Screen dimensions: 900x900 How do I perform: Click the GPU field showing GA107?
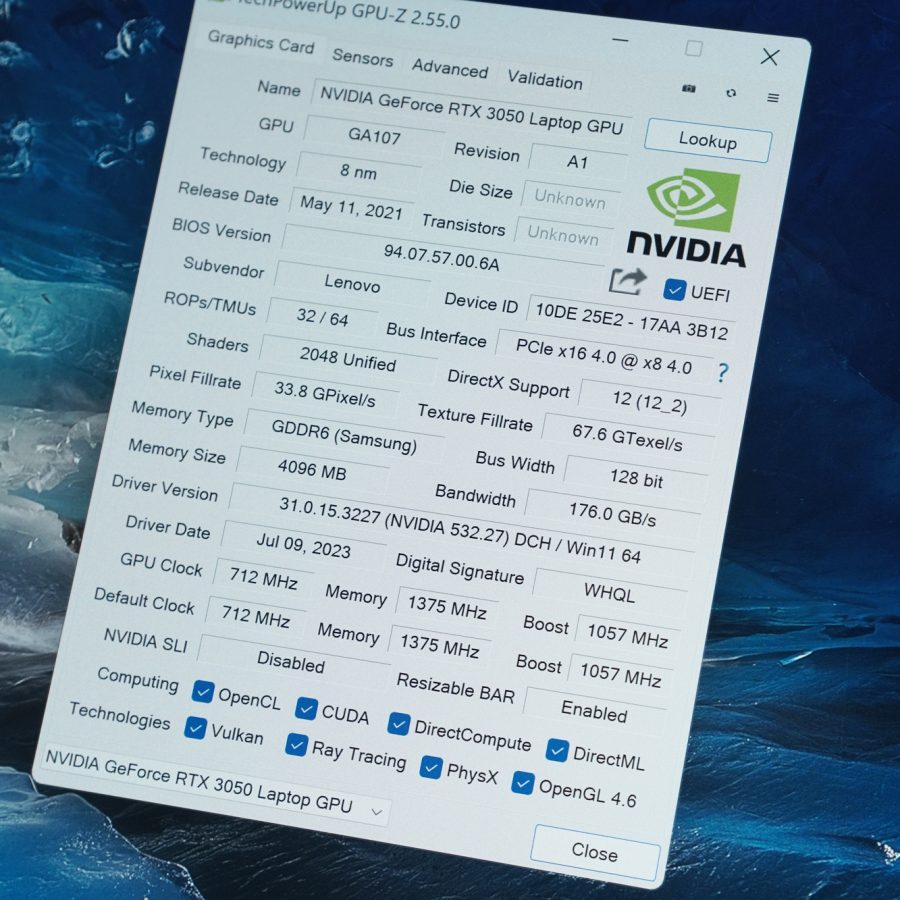point(374,136)
